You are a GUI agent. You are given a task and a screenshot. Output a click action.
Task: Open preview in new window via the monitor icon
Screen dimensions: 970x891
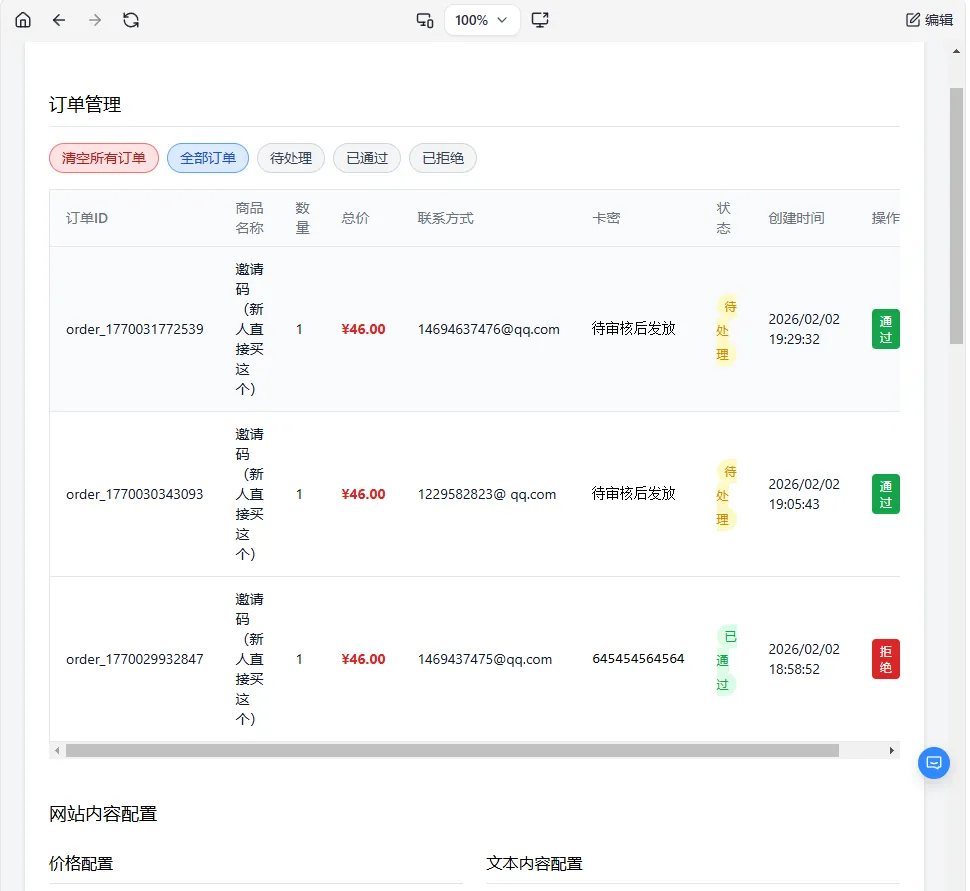(x=540, y=19)
